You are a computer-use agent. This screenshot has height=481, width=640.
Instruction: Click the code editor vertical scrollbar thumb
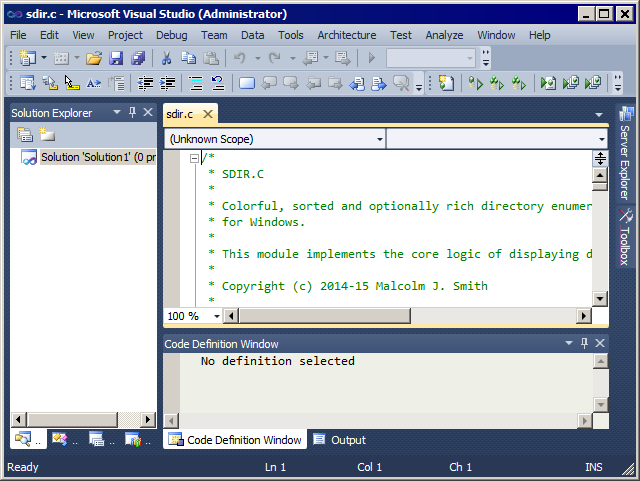click(x=600, y=187)
